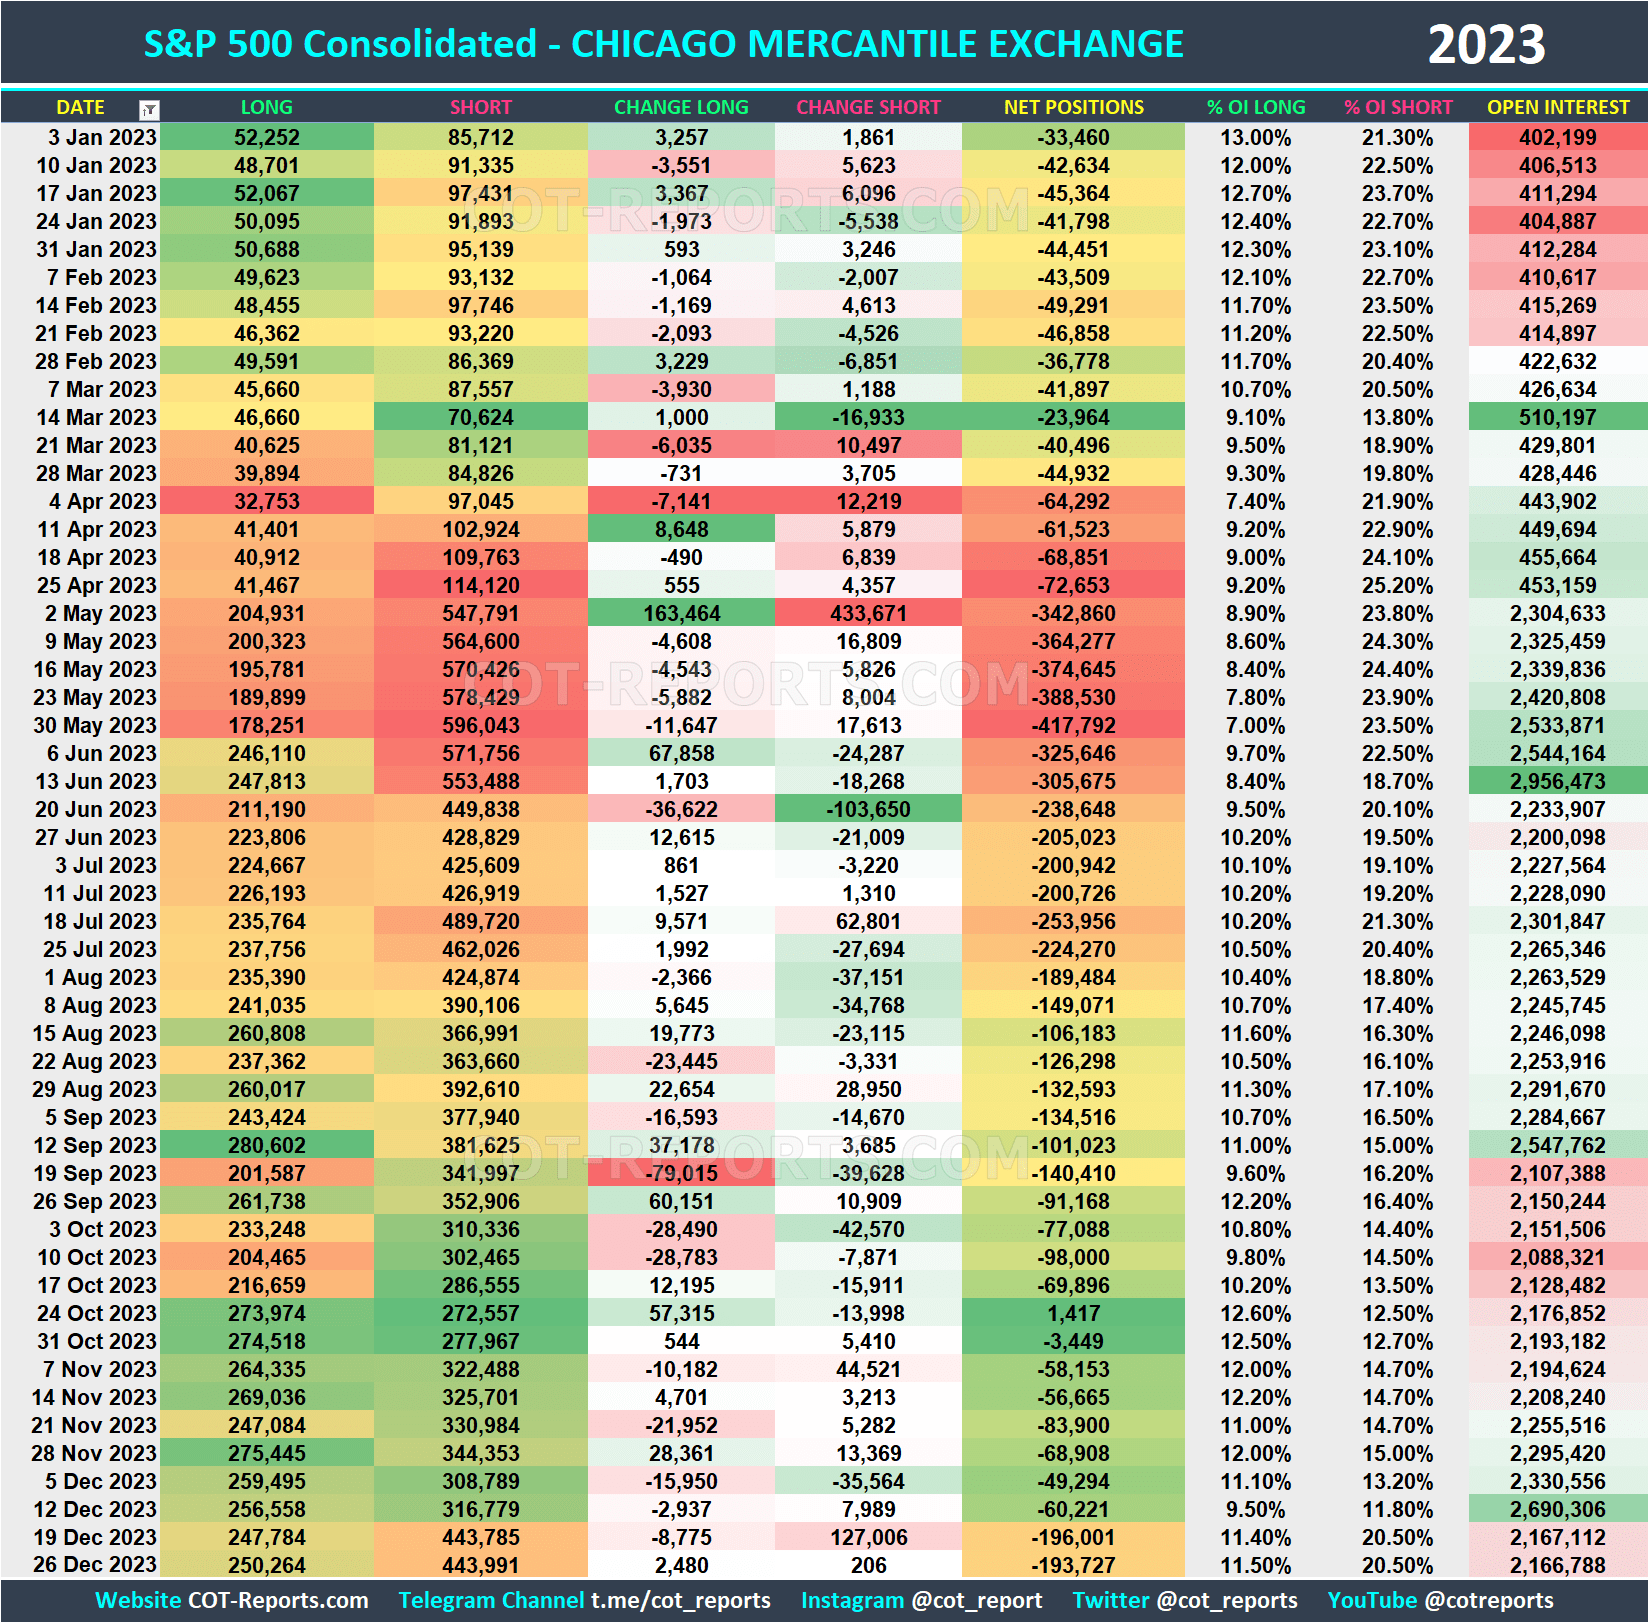The width and height of the screenshot is (1648, 1622).
Task: Click the % OI SHORT column header
Action: tap(1398, 107)
